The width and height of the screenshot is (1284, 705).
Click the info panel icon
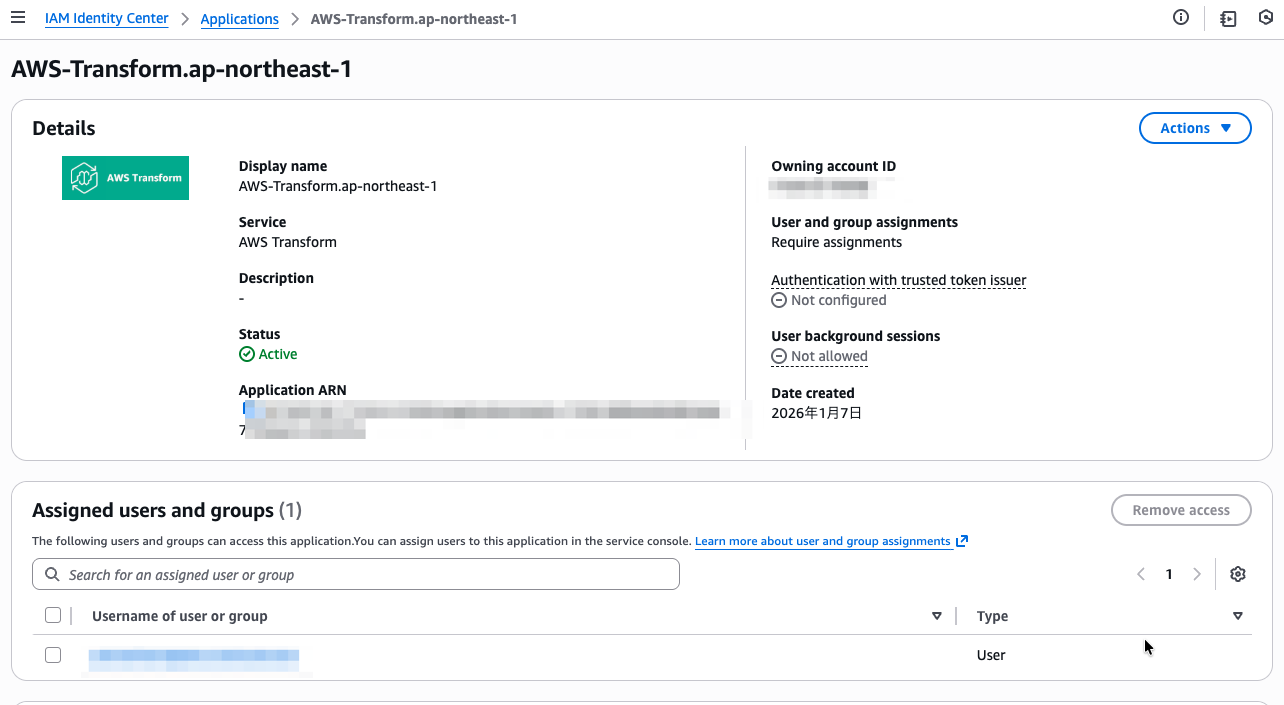[x=1181, y=18]
